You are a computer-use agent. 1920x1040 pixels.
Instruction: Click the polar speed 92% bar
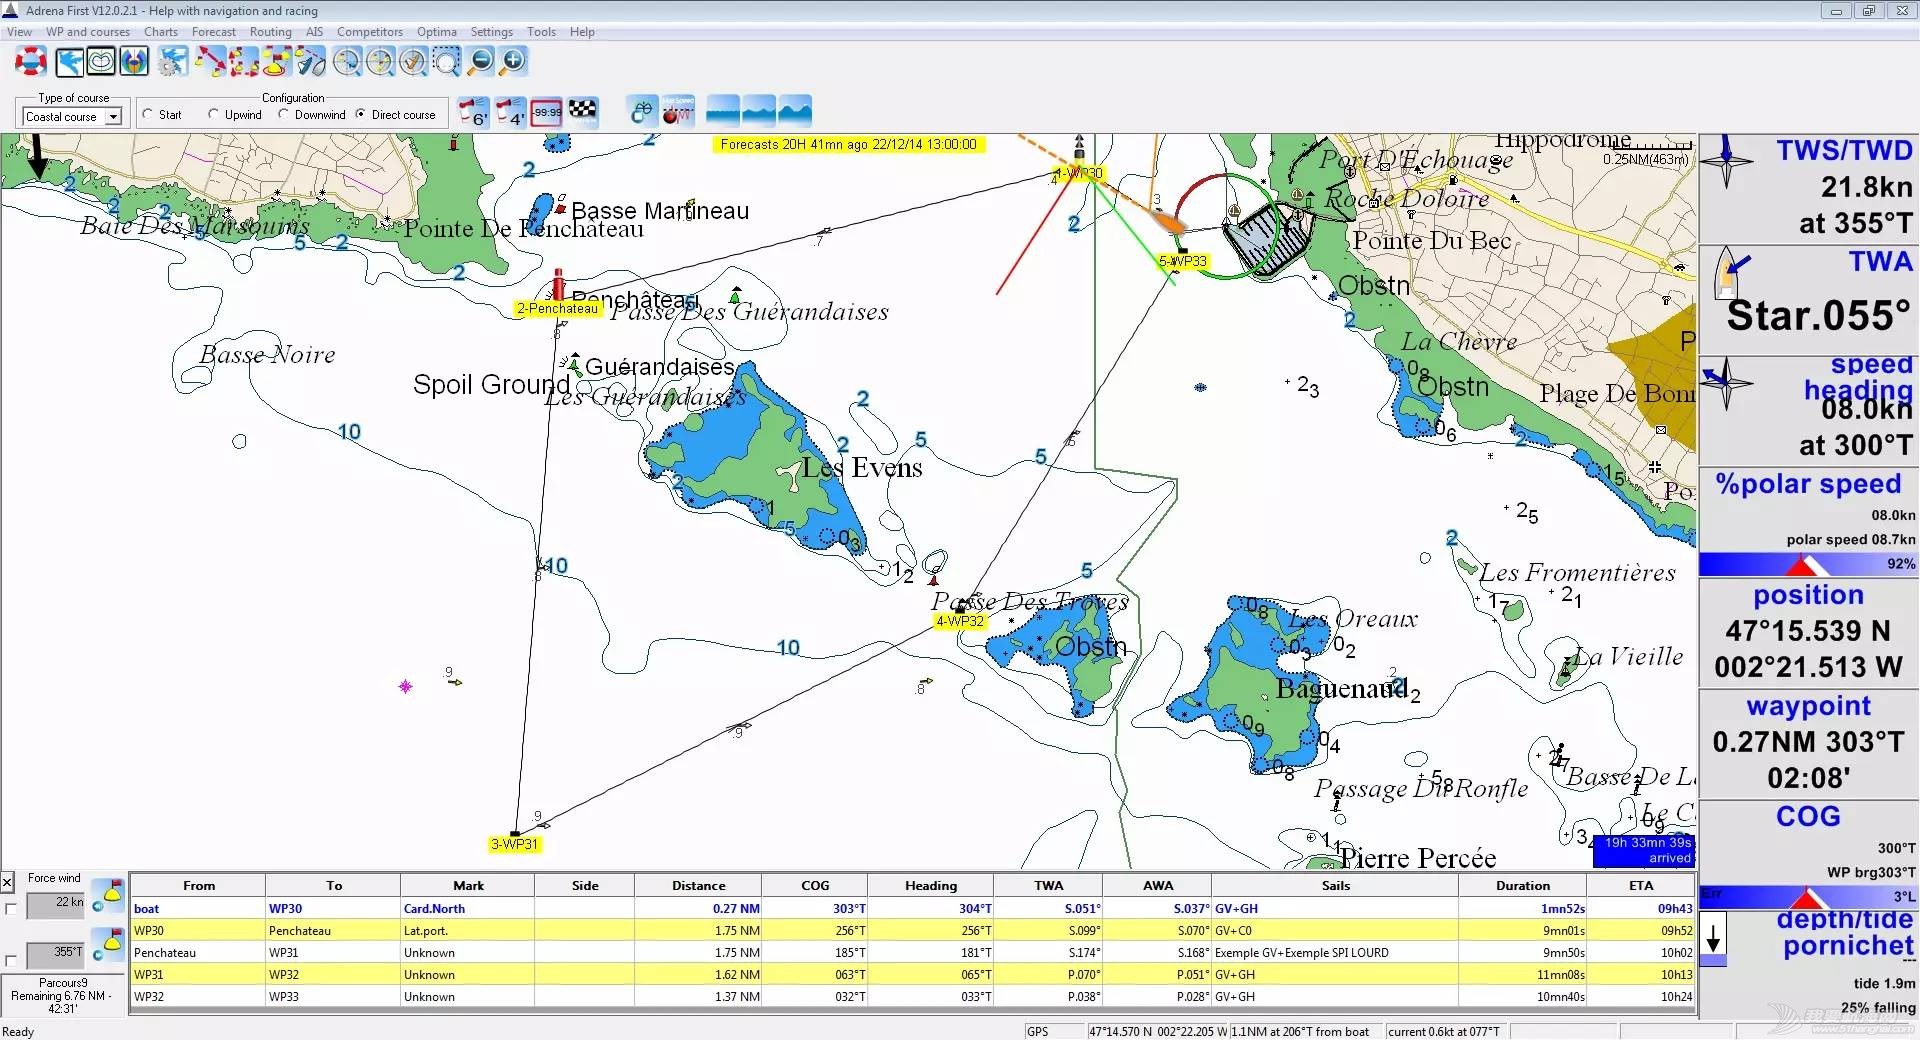1808,564
